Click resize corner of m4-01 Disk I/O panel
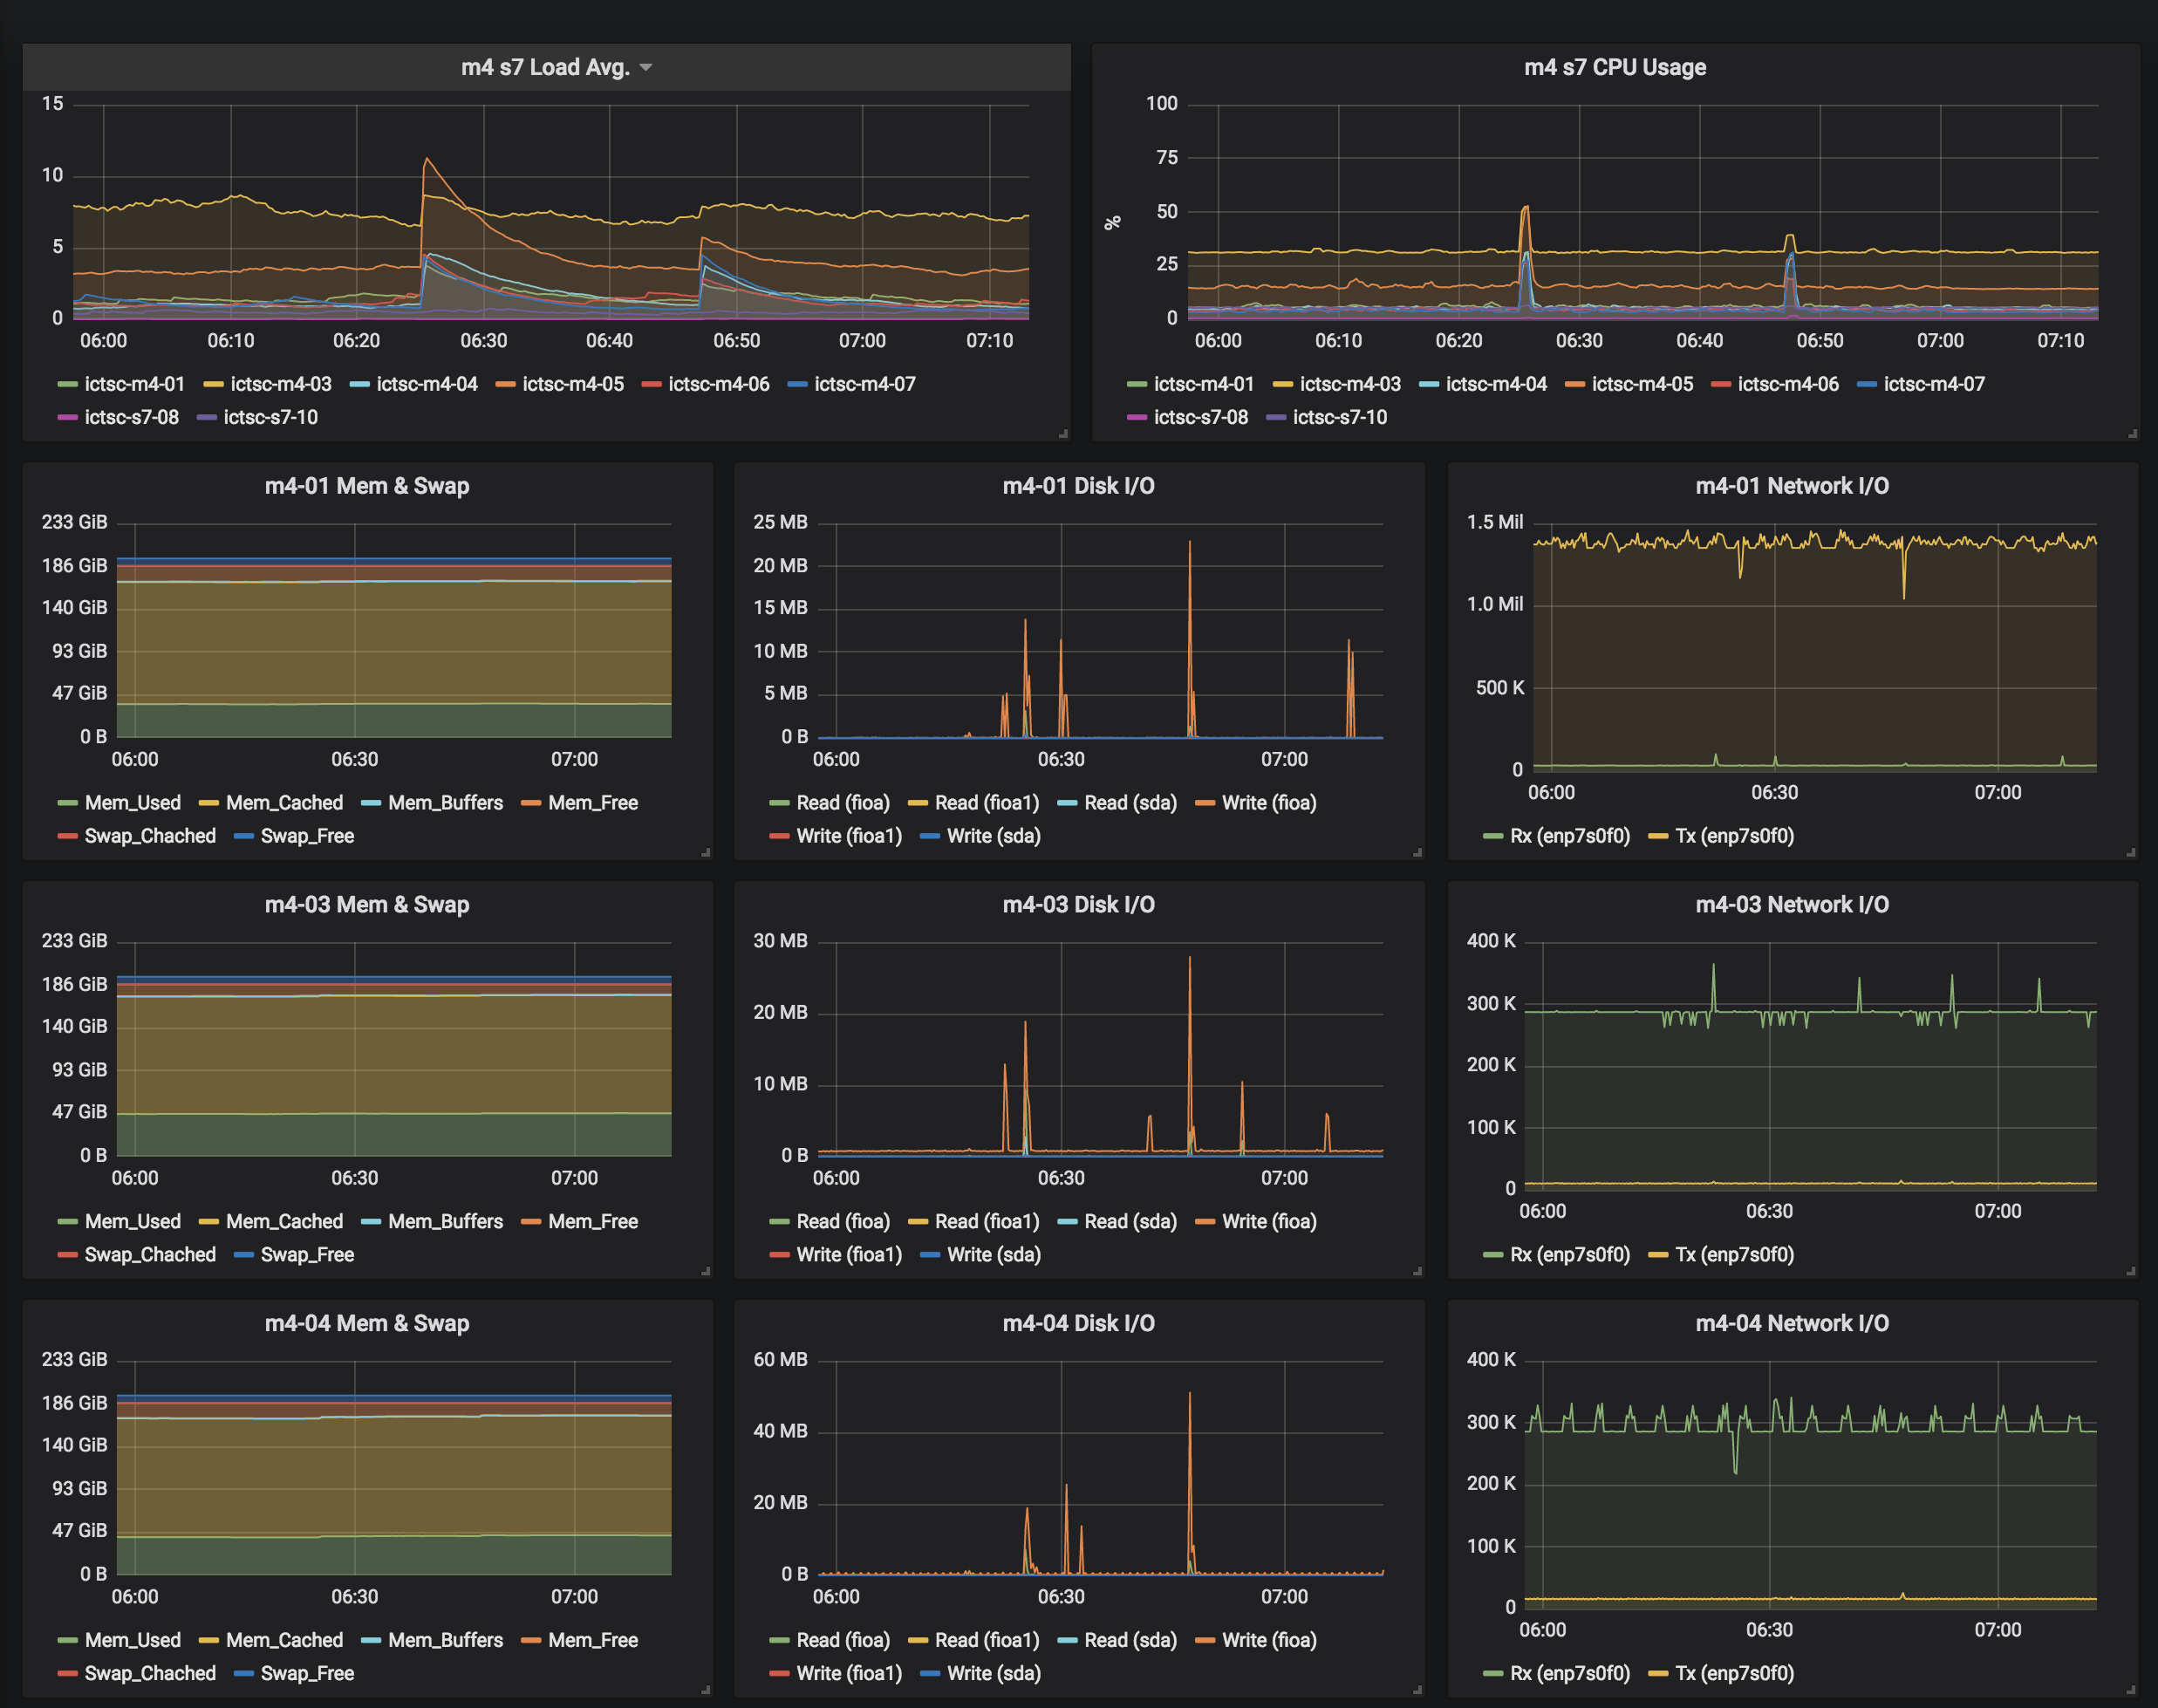The height and width of the screenshot is (1708, 2158). click(x=1417, y=852)
